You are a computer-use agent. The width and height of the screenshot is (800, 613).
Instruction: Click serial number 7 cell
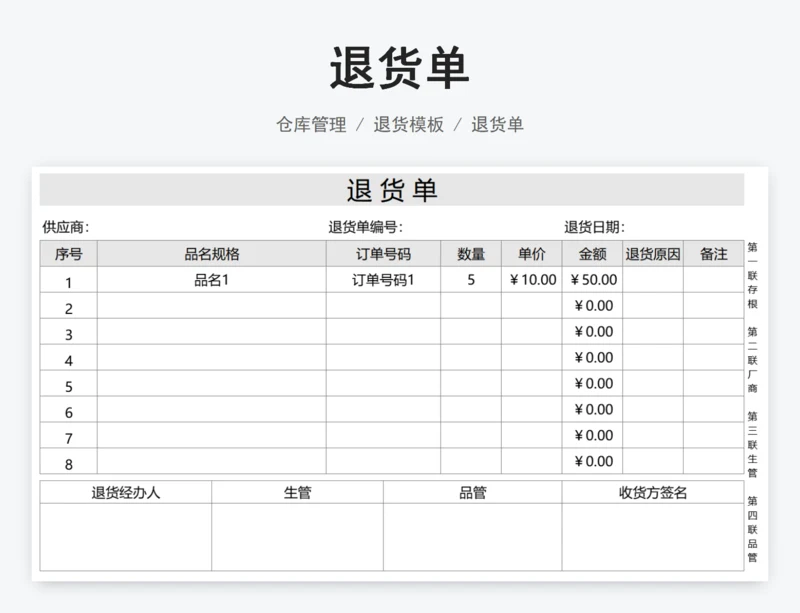(x=68, y=435)
